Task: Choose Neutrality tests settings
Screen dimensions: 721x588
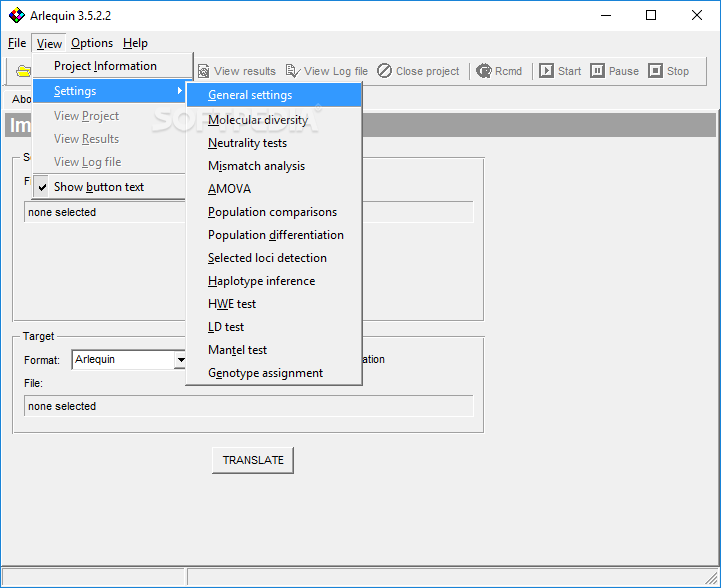Action: 274,143
